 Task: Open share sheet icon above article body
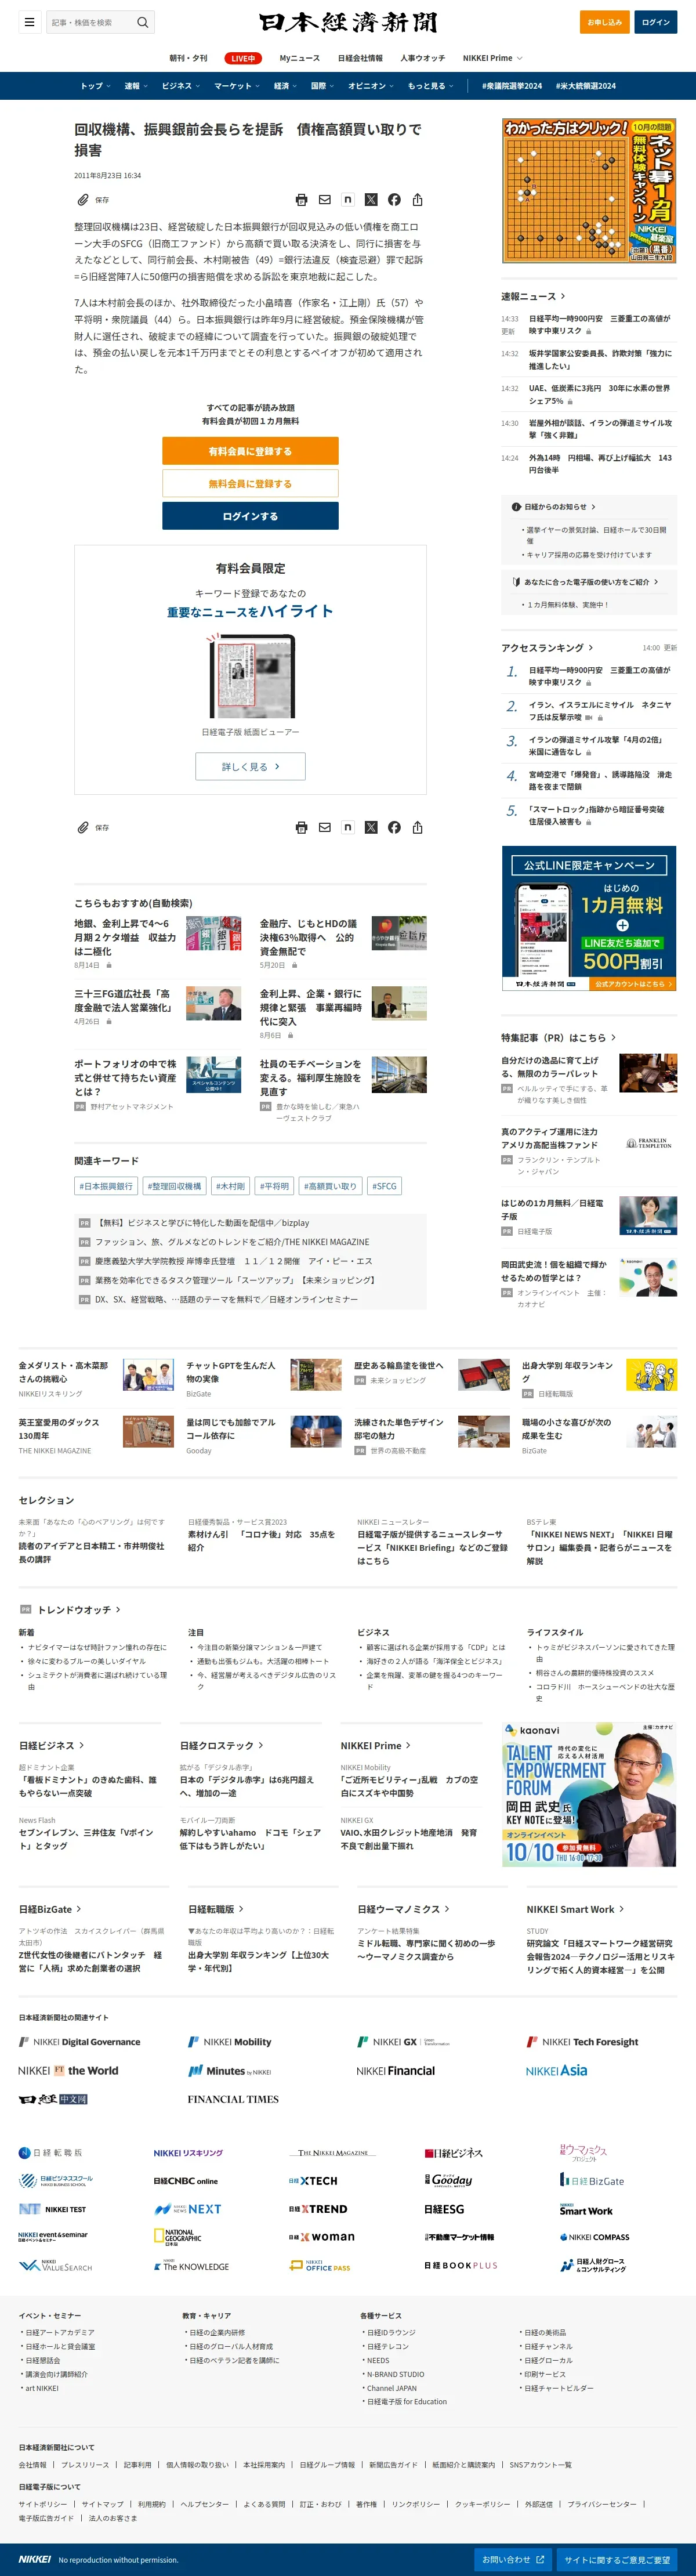417,200
